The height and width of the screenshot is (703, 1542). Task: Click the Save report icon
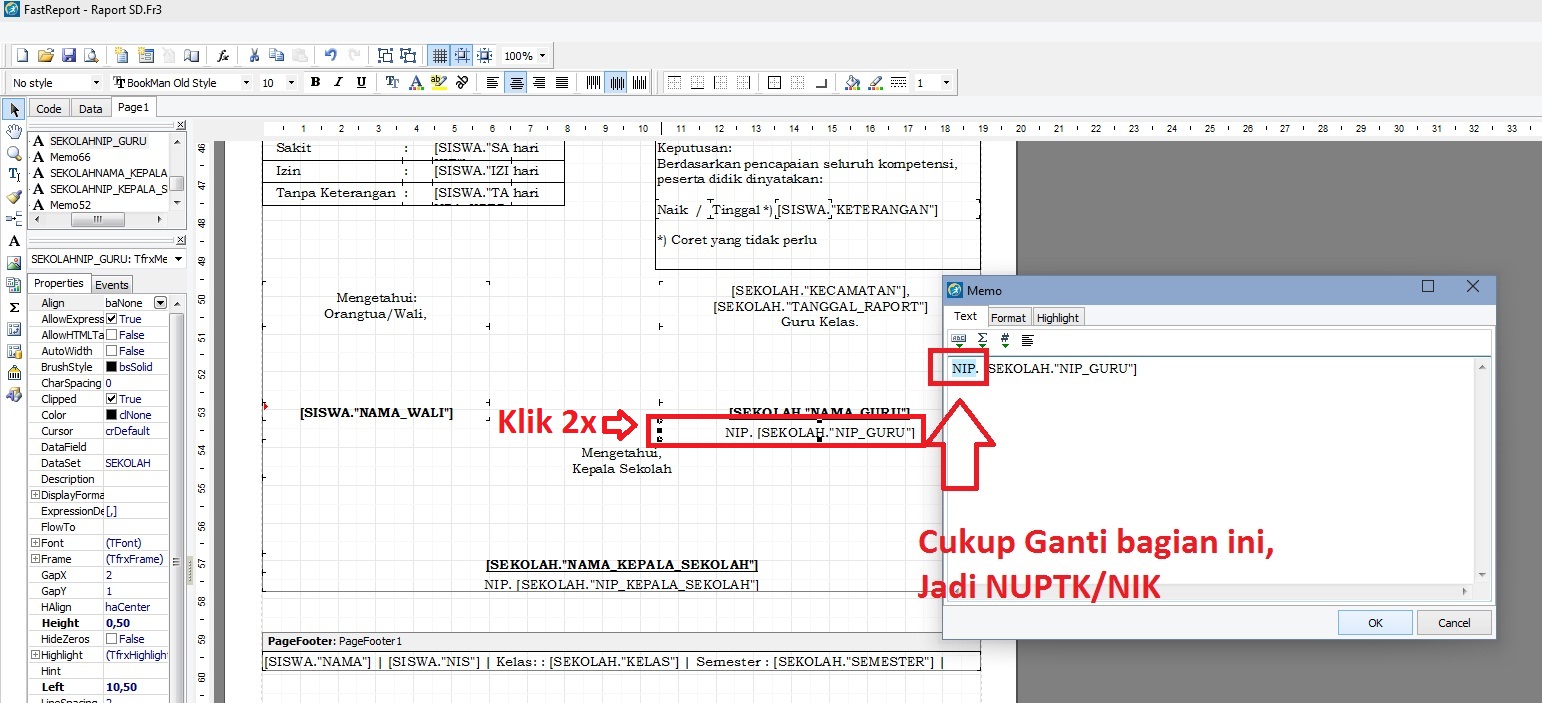[x=69, y=56]
